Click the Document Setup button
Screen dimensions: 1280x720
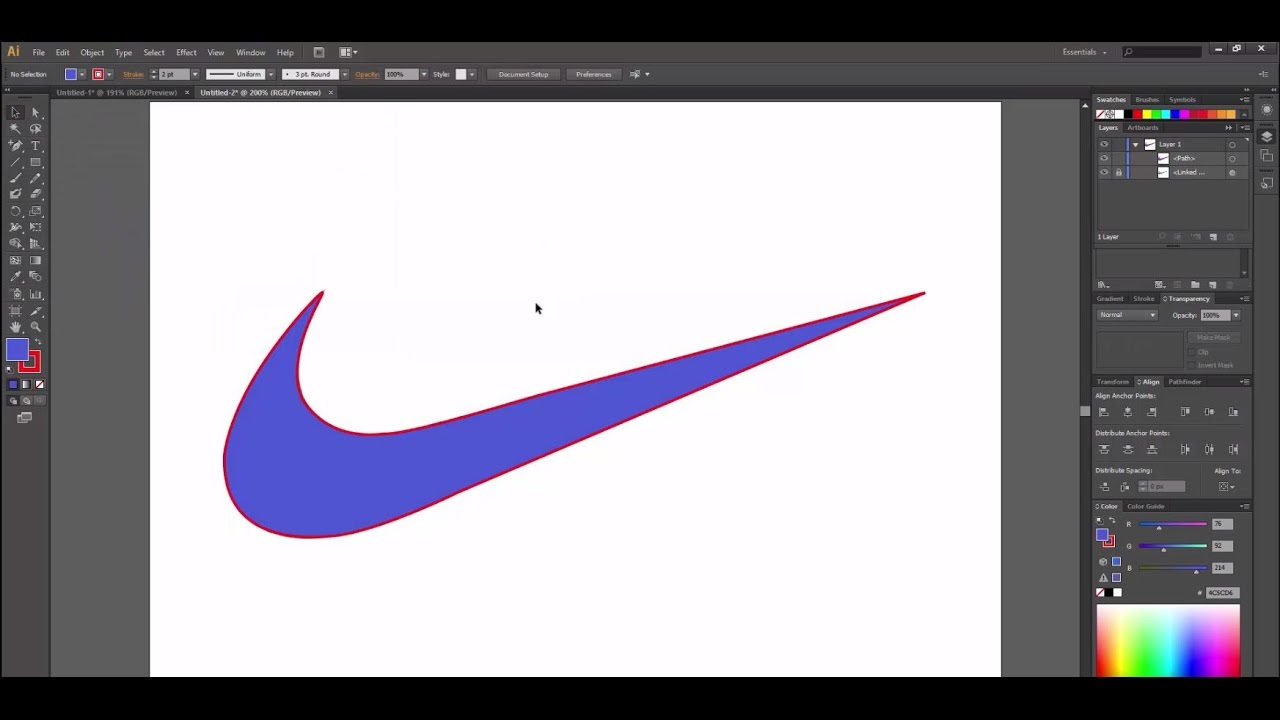pos(523,74)
